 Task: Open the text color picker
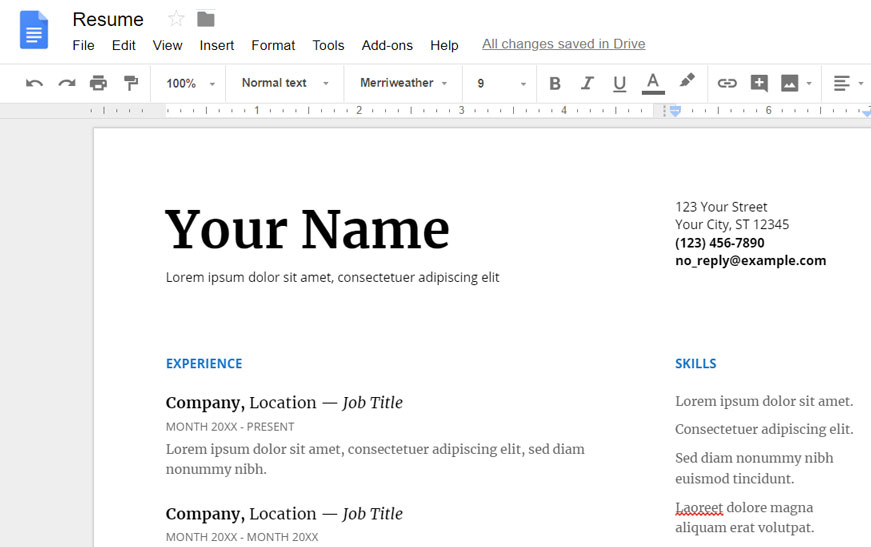coord(653,83)
